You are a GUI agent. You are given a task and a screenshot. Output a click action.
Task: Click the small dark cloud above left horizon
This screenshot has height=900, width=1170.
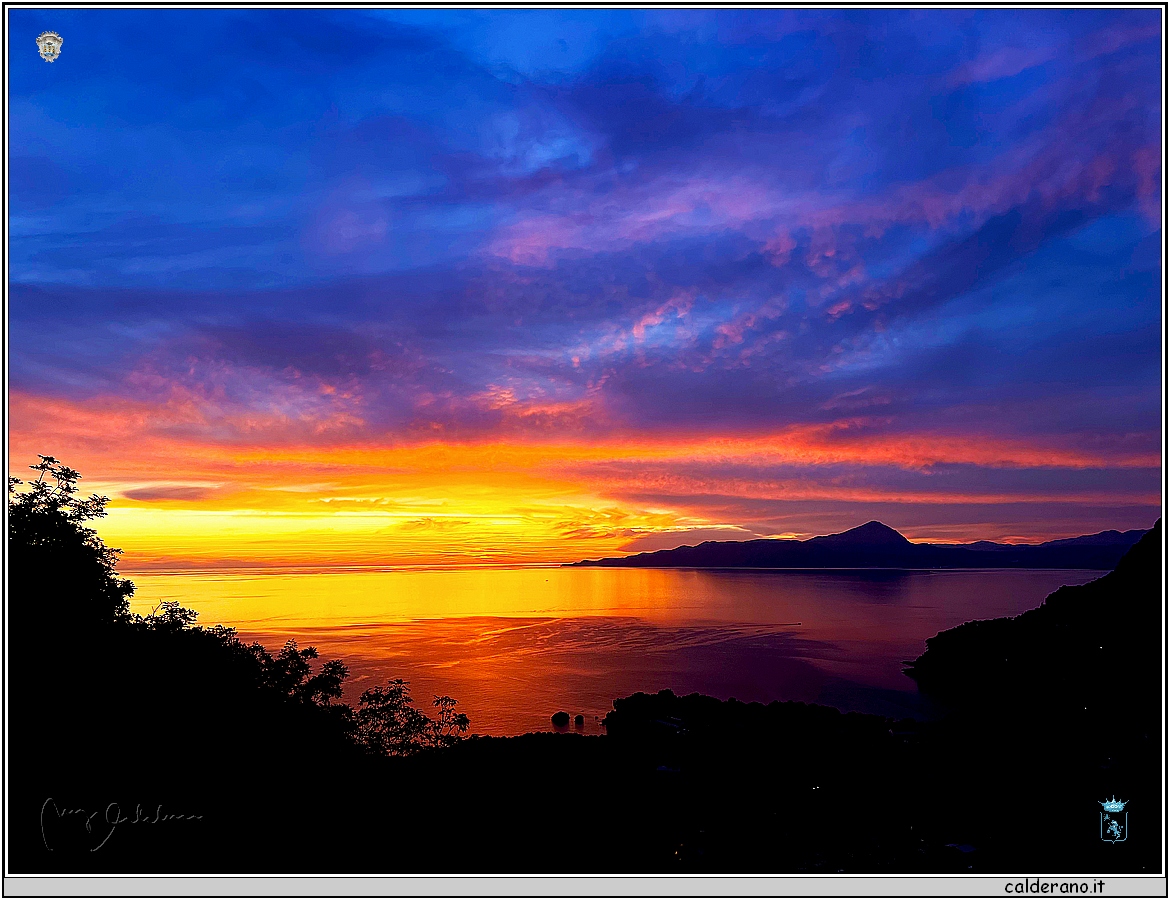tap(165, 493)
